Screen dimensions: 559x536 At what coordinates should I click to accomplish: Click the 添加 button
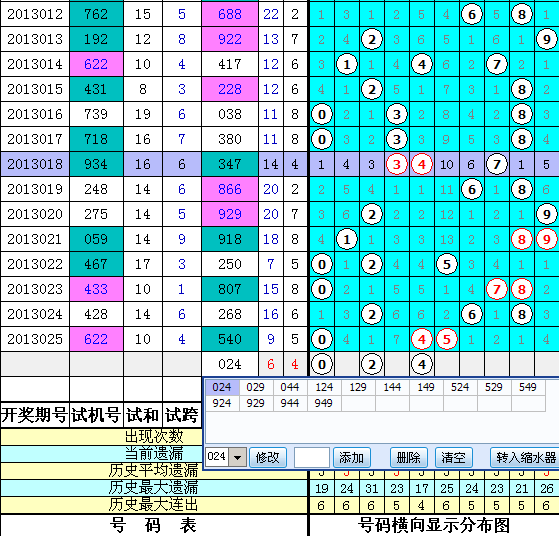[352, 457]
